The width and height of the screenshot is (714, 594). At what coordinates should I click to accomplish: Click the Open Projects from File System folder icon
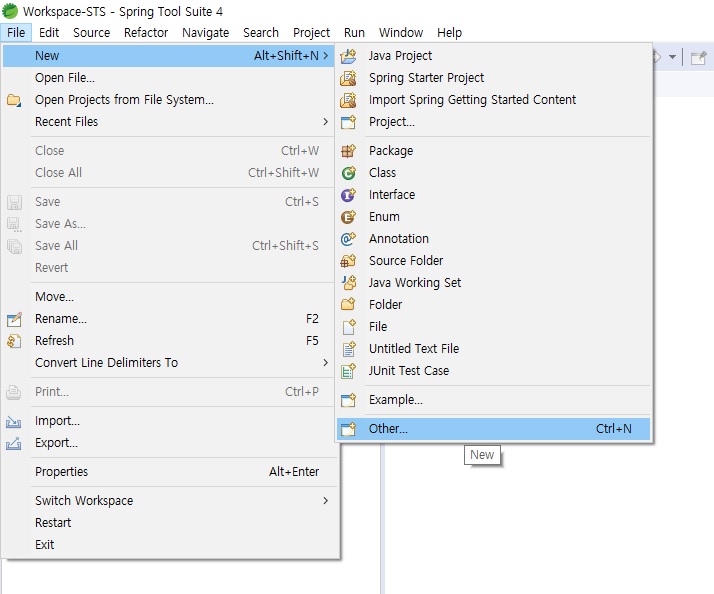click(14, 100)
